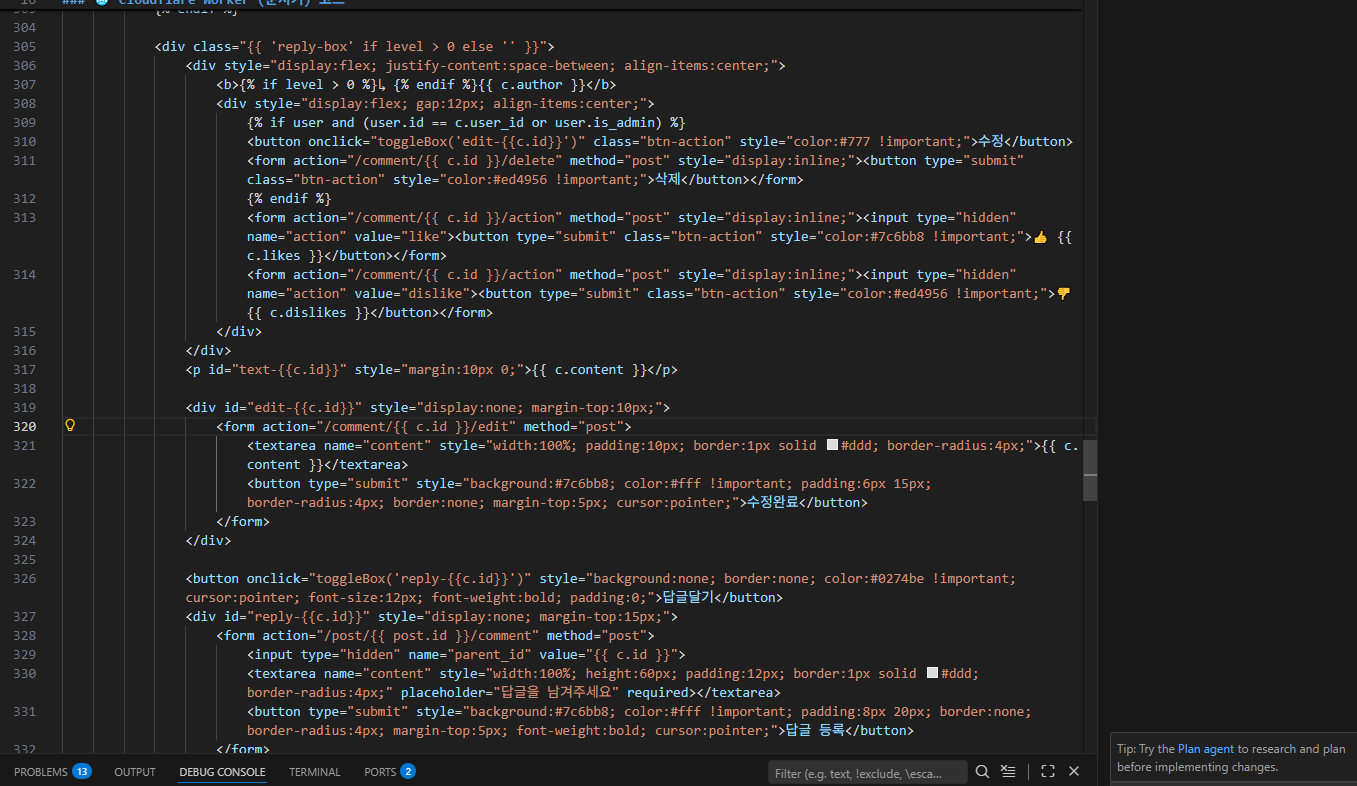This screenshot has width=1357, height=786.
Task: Focus the debug console filter field
Action: point(868,772)
